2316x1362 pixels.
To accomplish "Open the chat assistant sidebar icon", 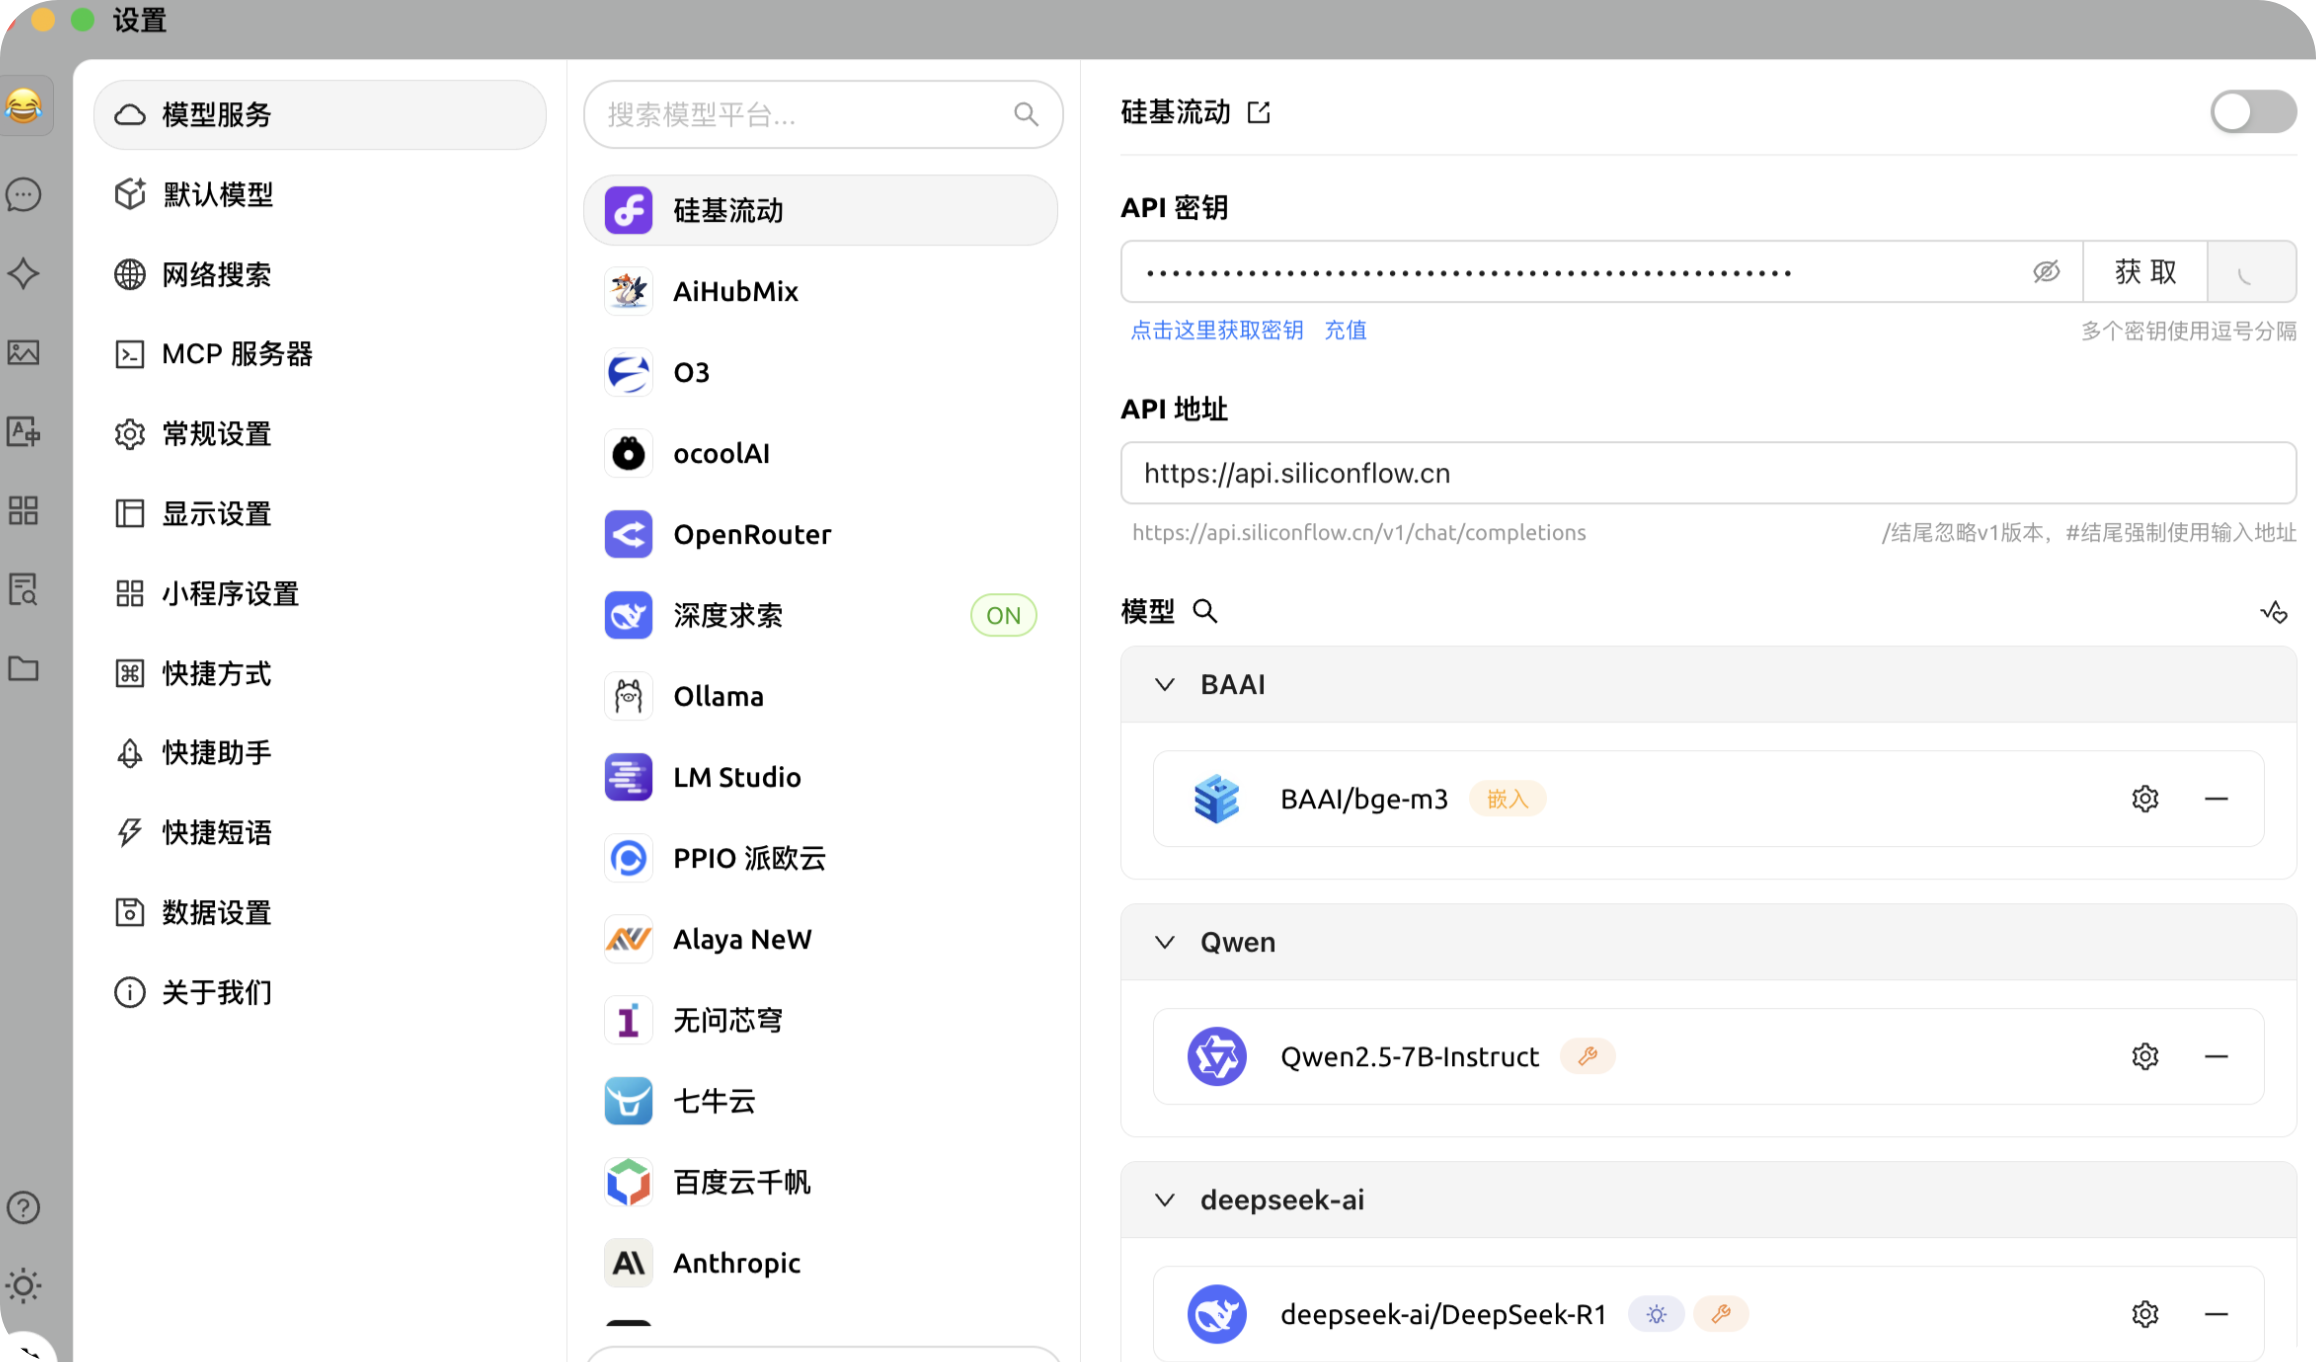I will 24,194.
